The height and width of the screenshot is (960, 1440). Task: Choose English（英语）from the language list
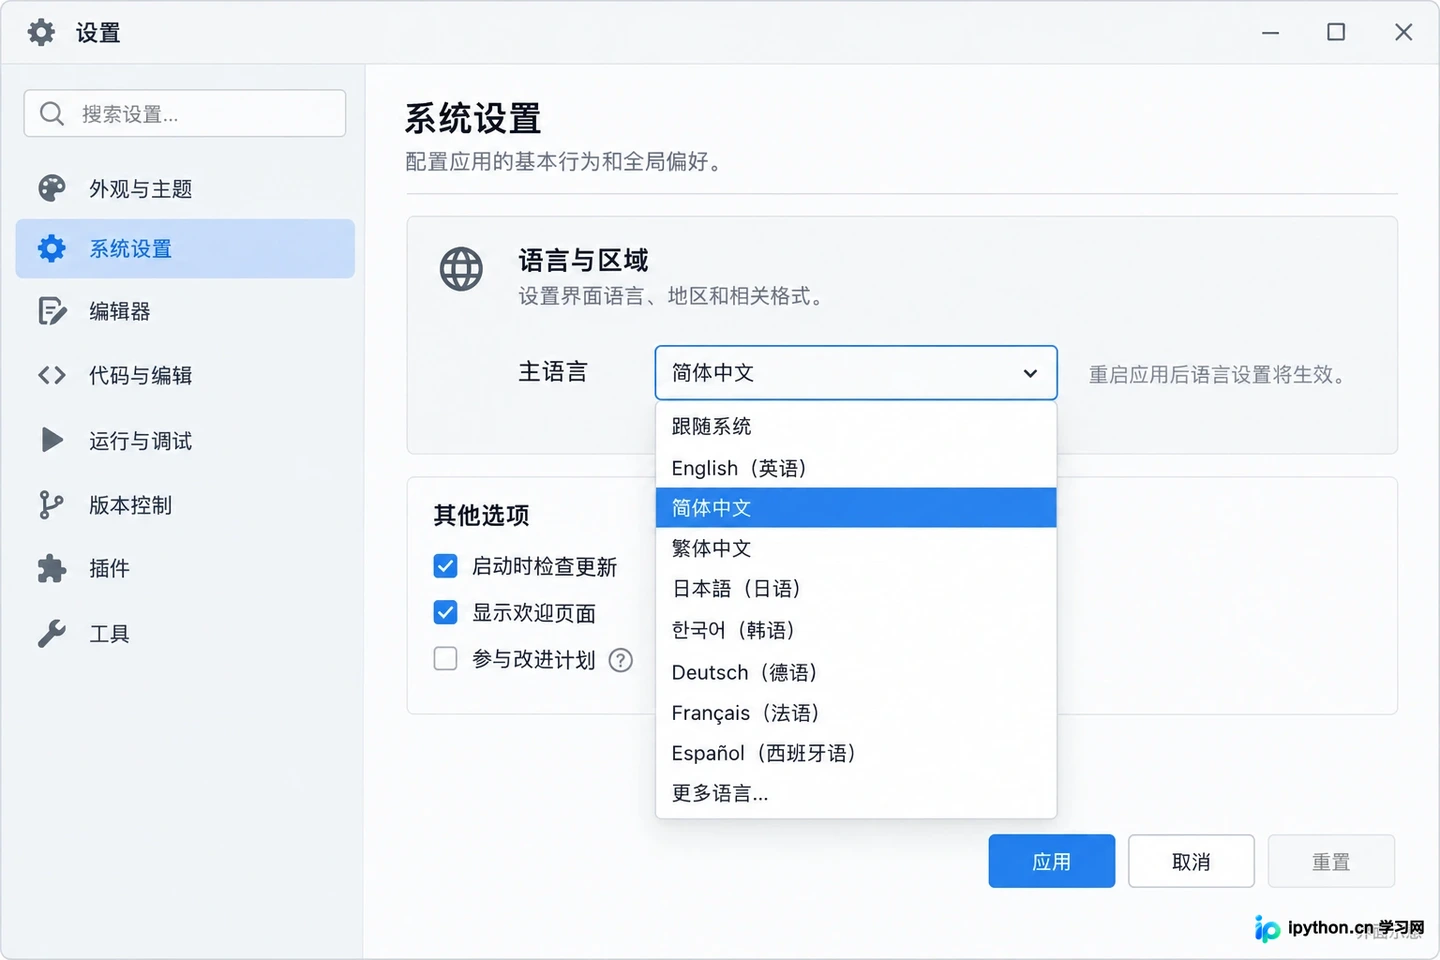pyautogui.click(x=856, y=468)
